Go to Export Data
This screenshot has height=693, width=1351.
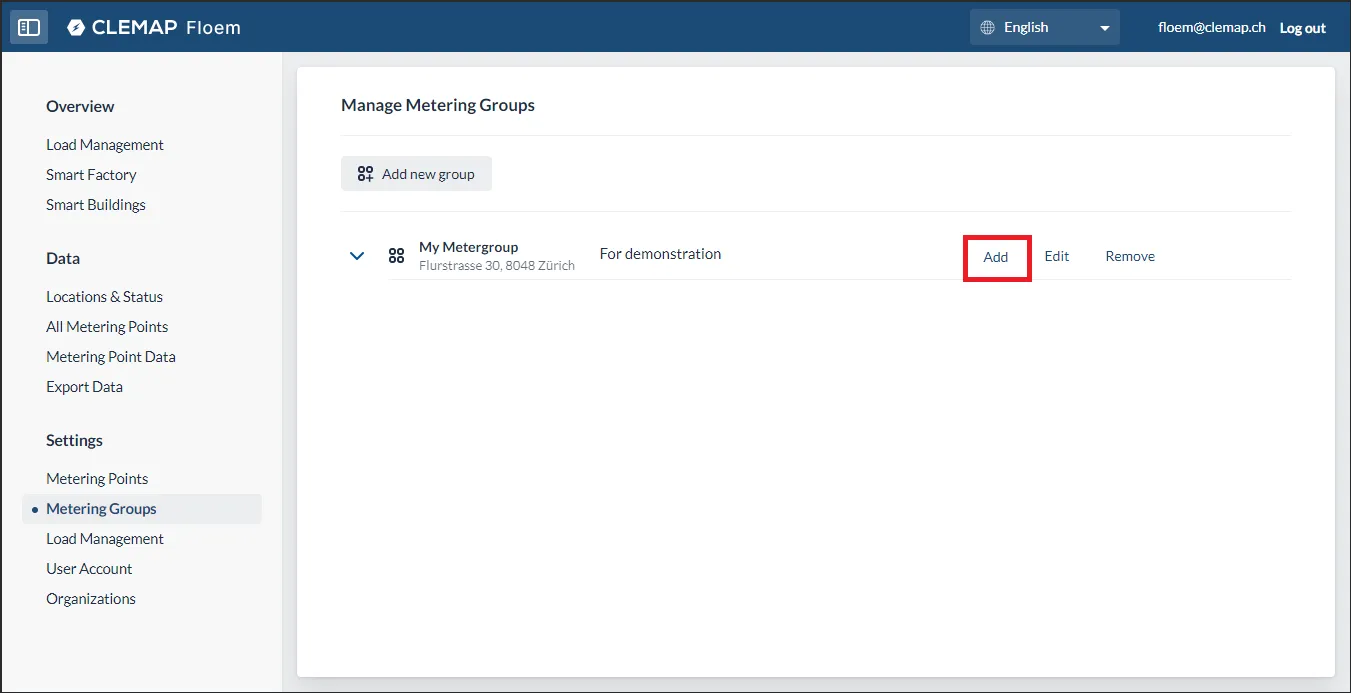(84, 387)
